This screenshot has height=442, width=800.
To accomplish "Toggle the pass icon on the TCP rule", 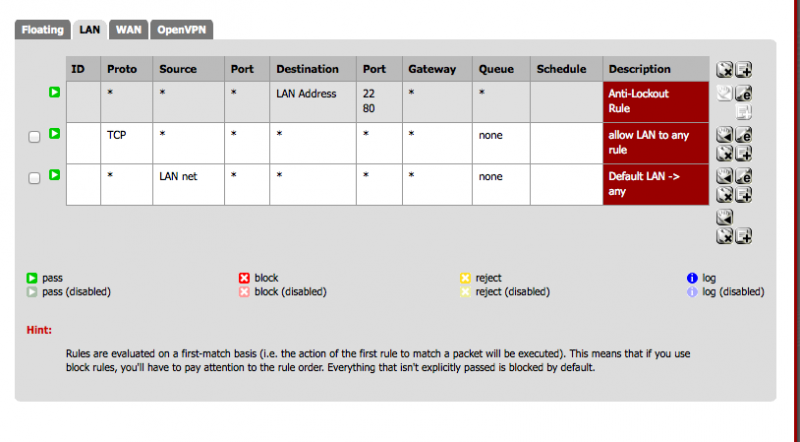I will pyautogui.click(x=54, y=133).
